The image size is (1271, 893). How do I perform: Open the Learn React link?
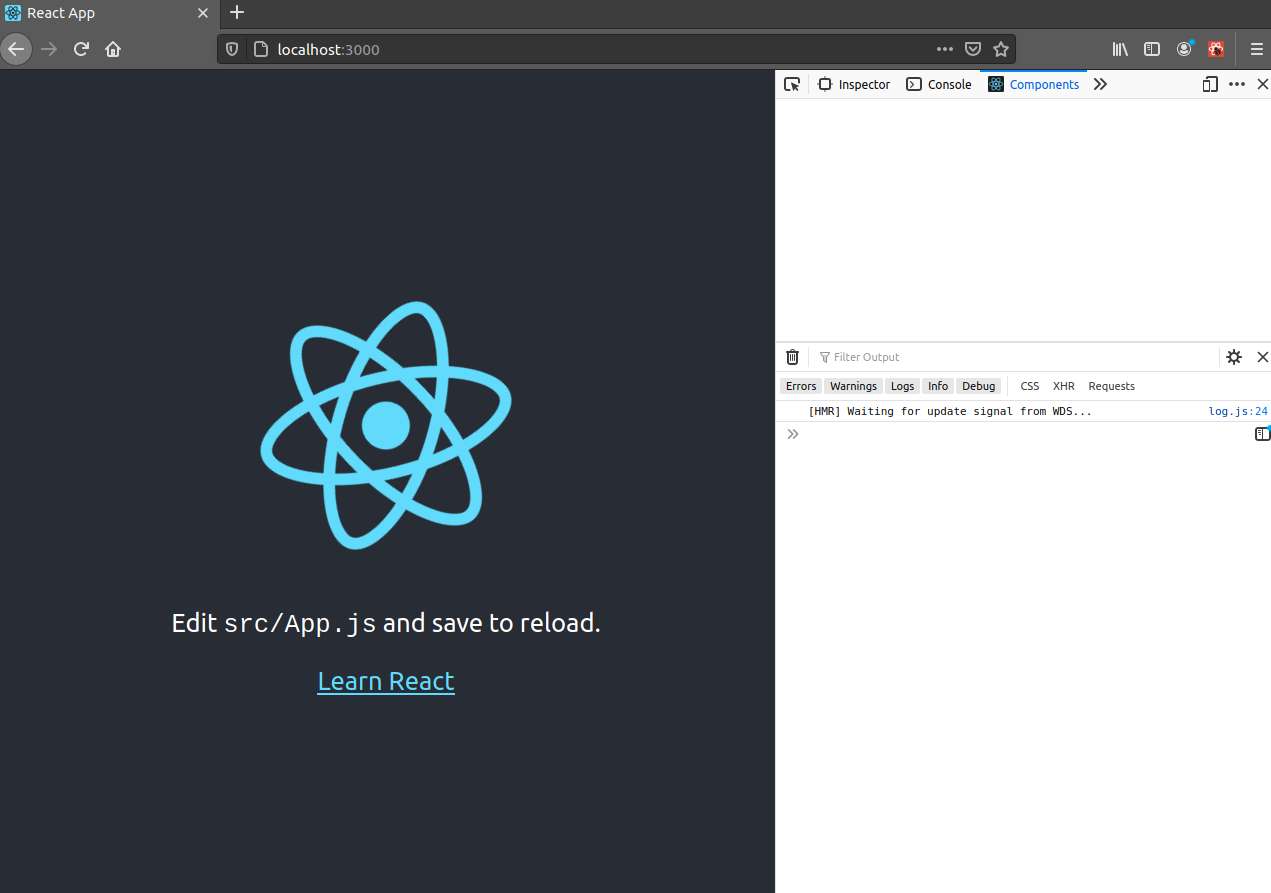[x=386, y=681]
